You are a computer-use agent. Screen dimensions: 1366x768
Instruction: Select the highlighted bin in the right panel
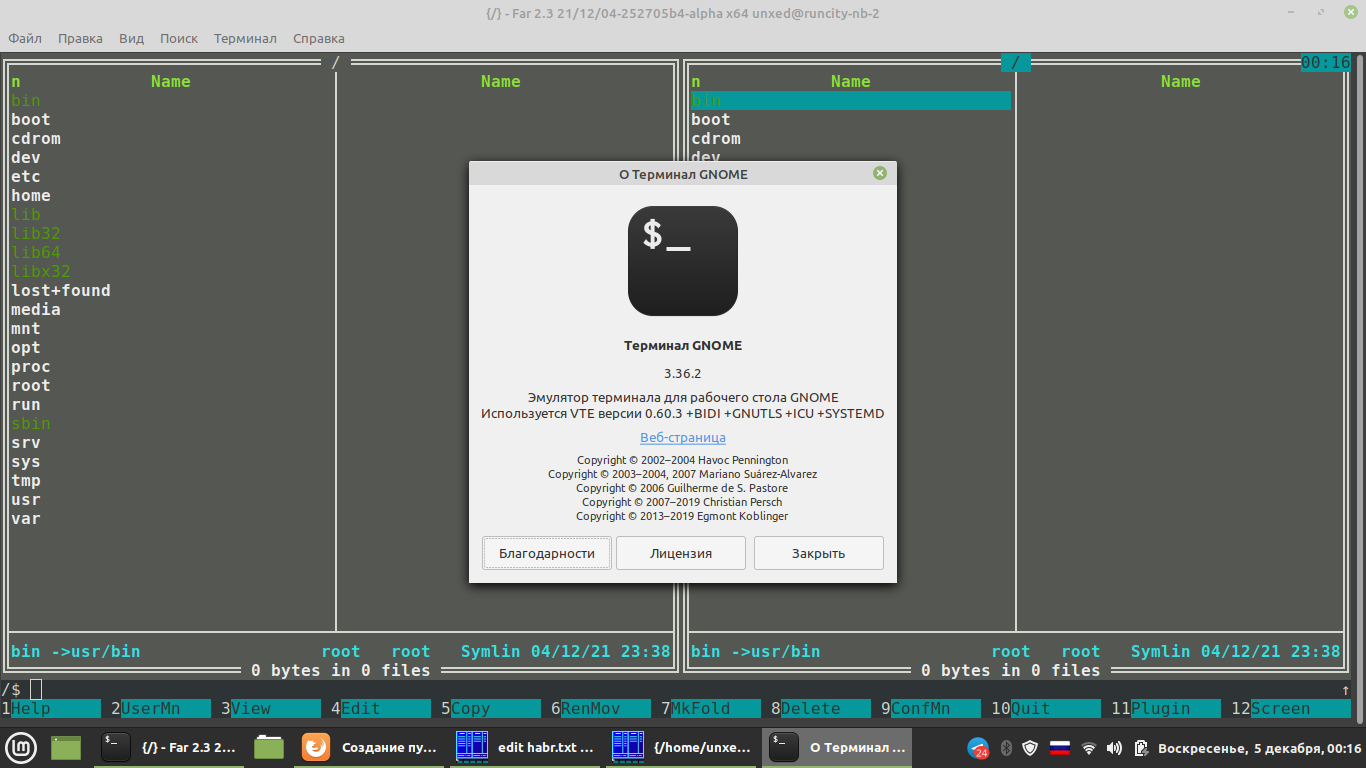point(851,100)
